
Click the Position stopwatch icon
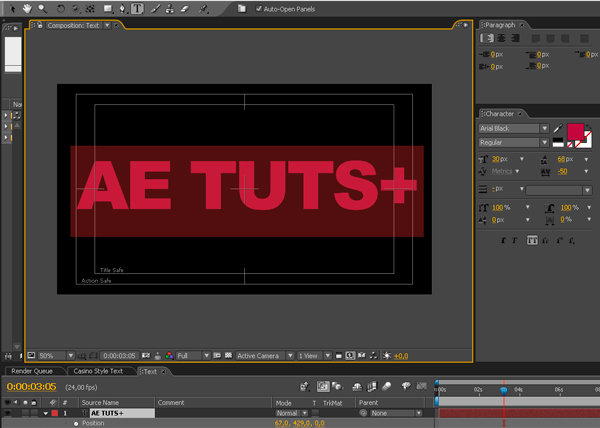point(76,423)
